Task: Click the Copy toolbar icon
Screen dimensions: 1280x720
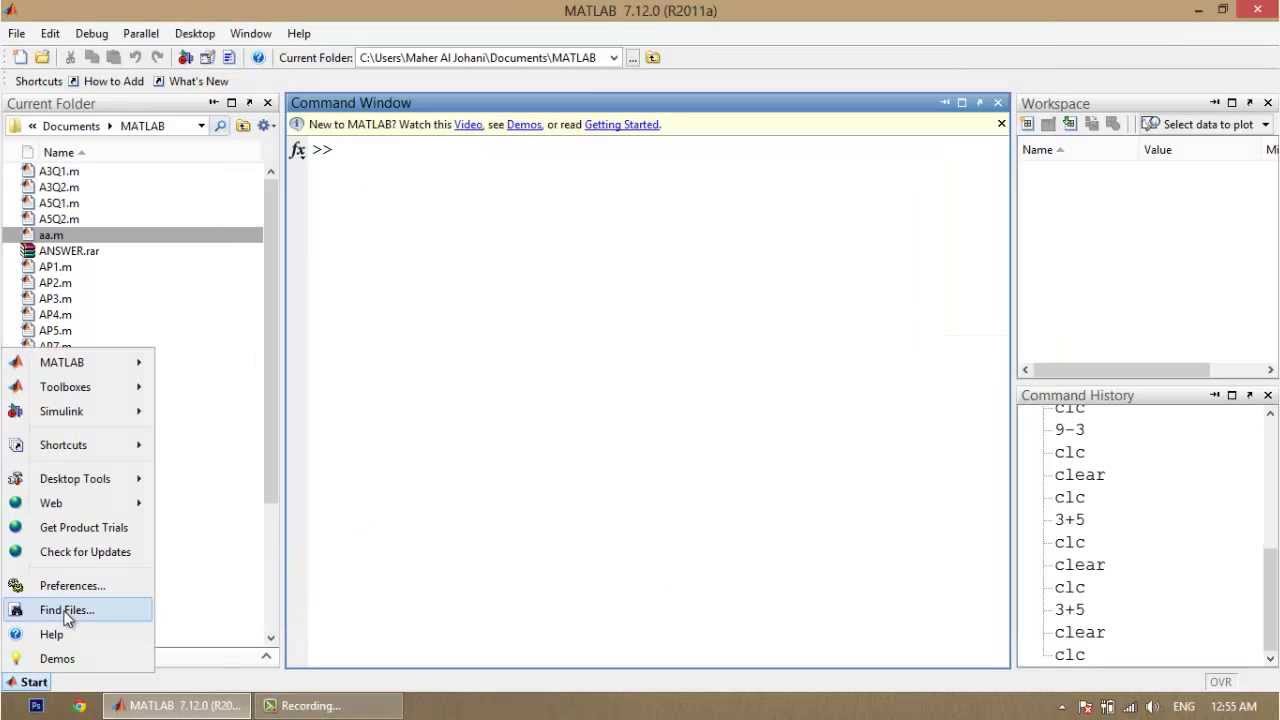Action: [92, 58]
